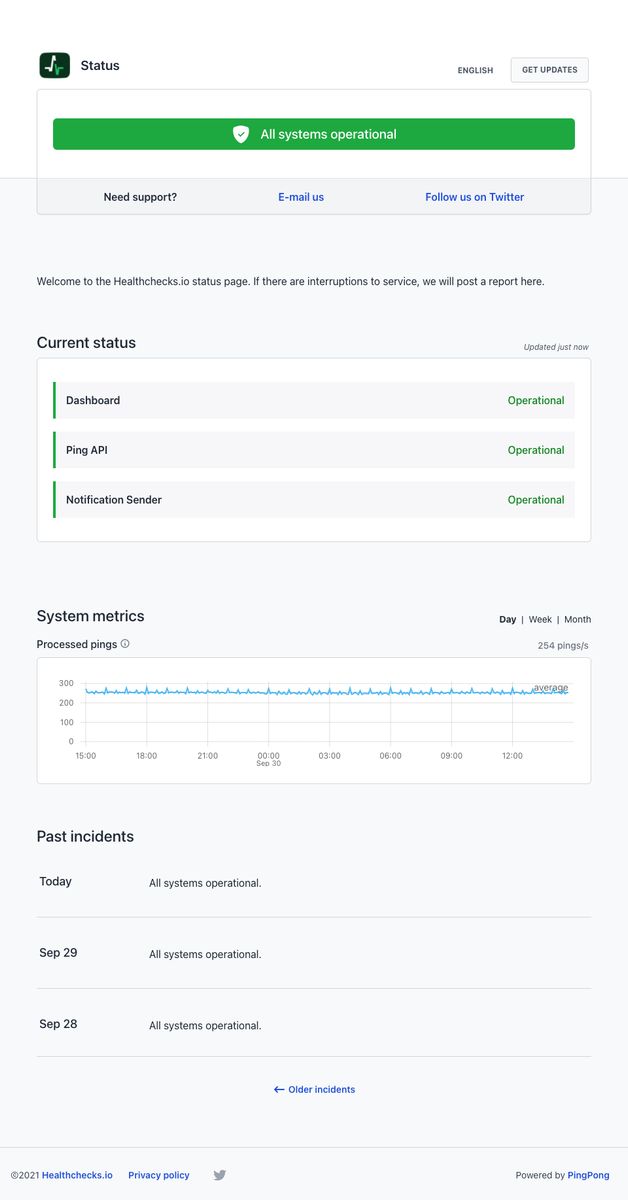Open the E-mail us link

click(x=301, y=197)
